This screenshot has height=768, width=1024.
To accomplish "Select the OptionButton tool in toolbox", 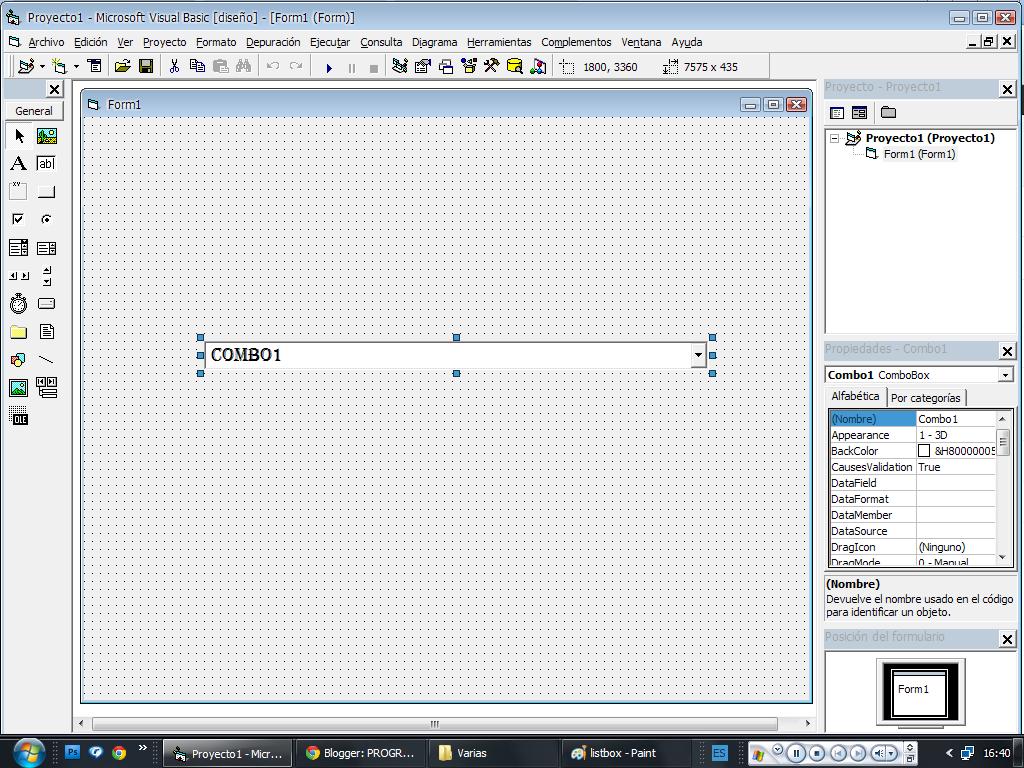I will 47,219.
